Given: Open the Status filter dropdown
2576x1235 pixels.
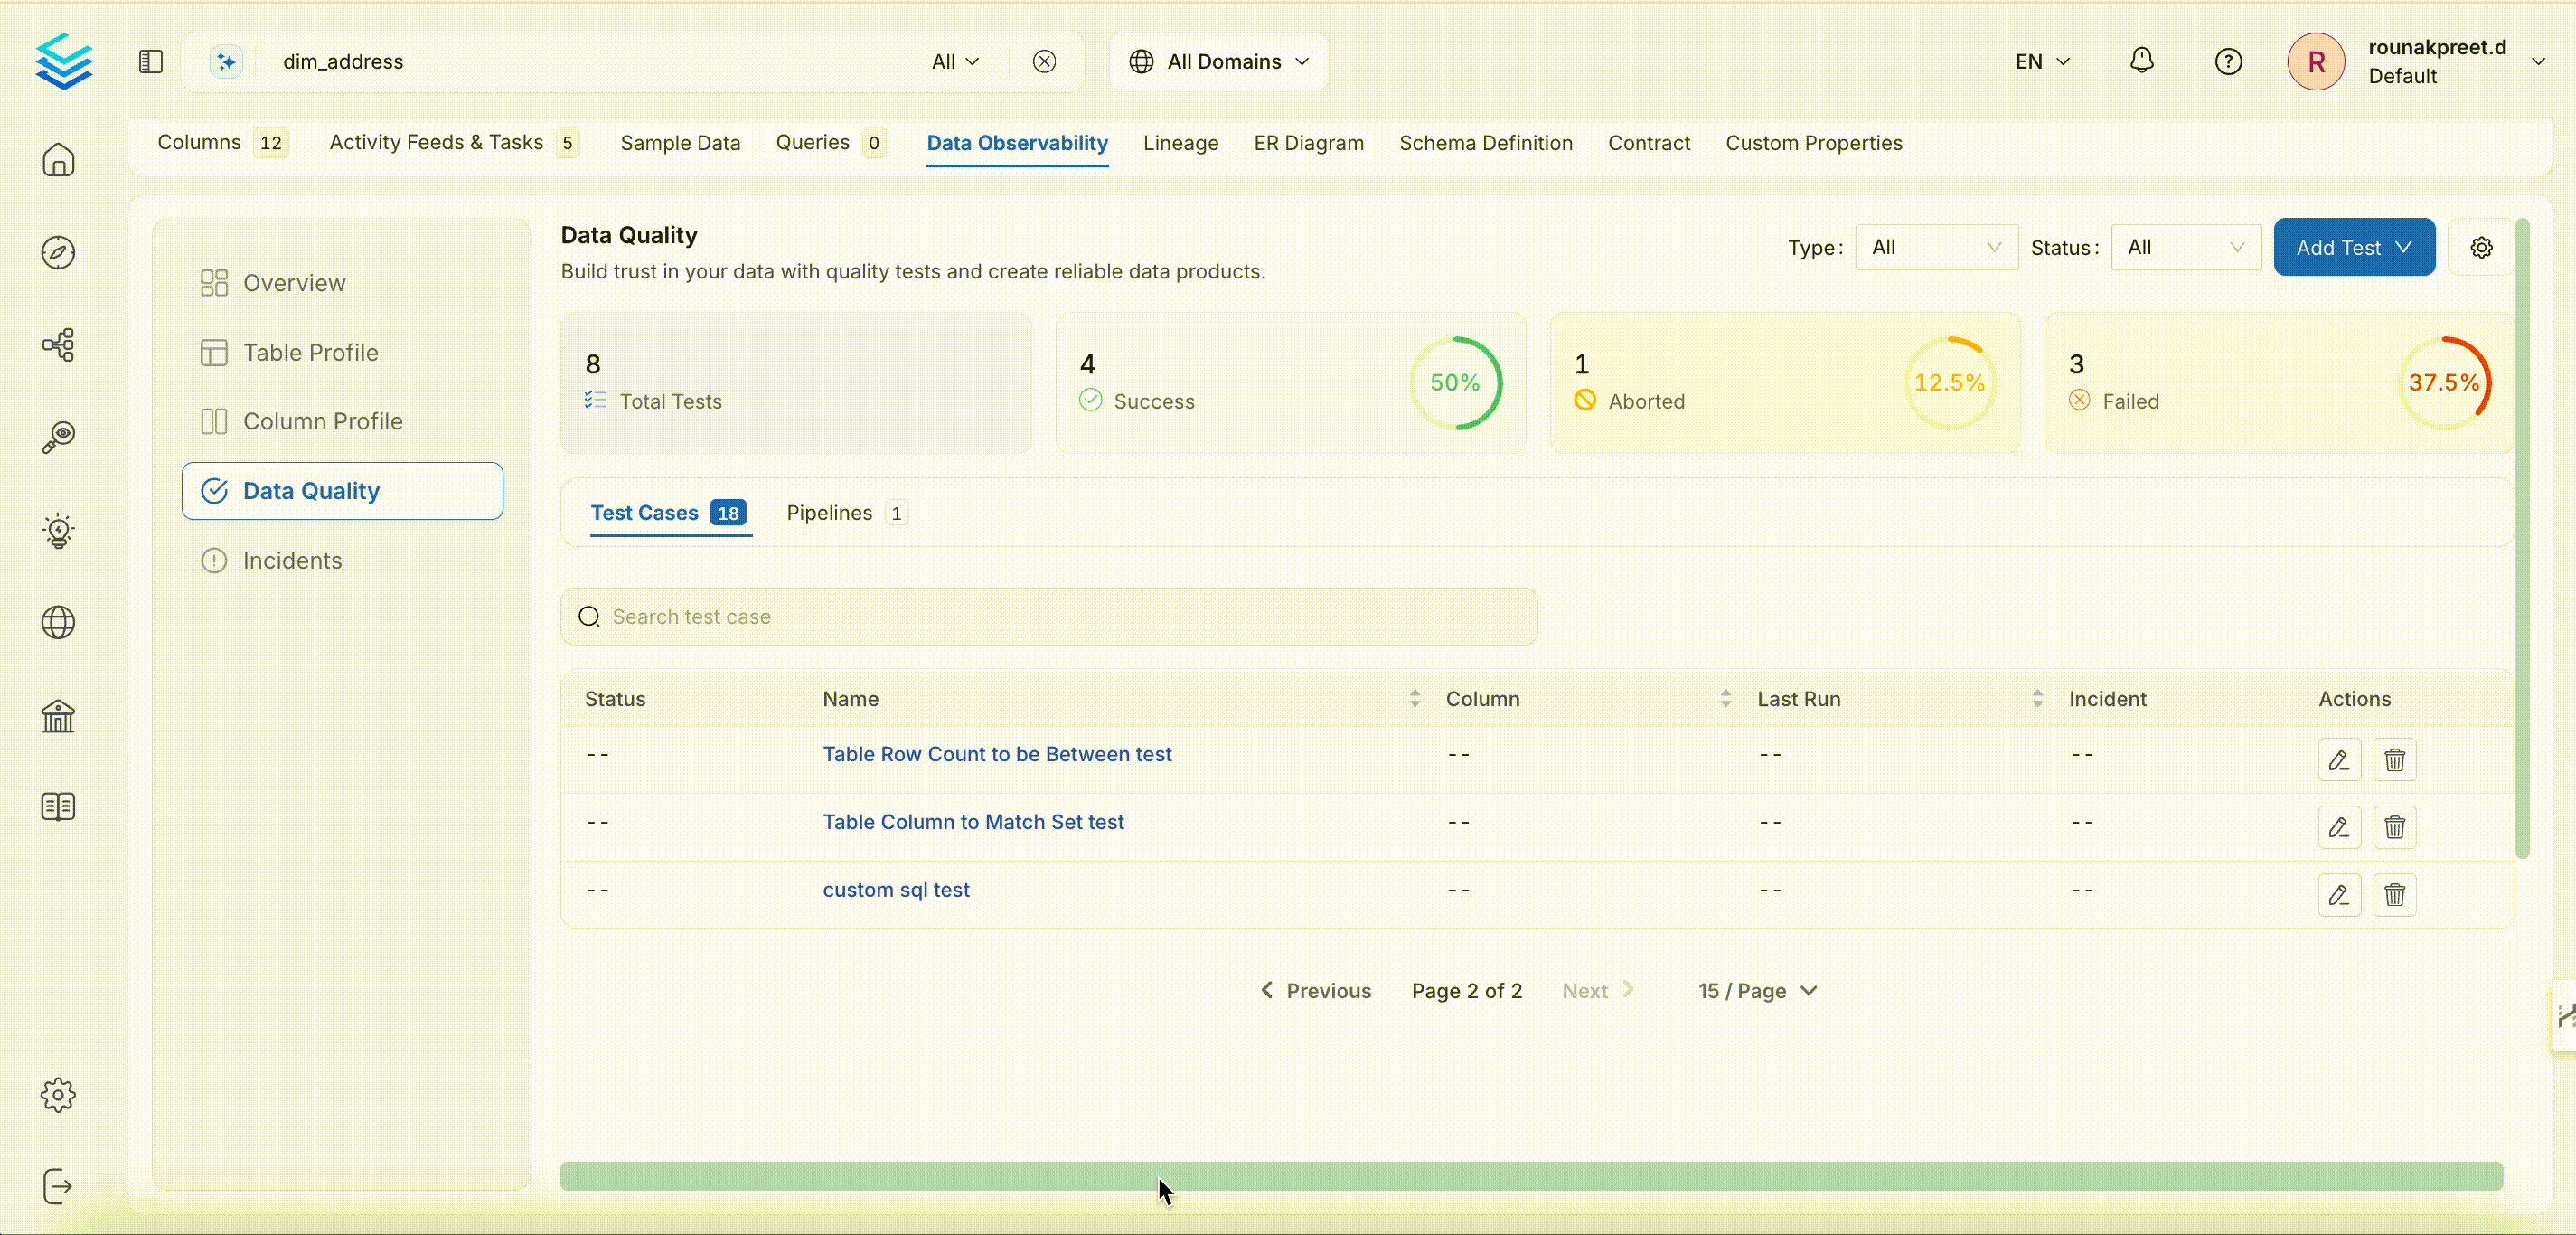Looking at the screenshot, I should coord(2185,248).
